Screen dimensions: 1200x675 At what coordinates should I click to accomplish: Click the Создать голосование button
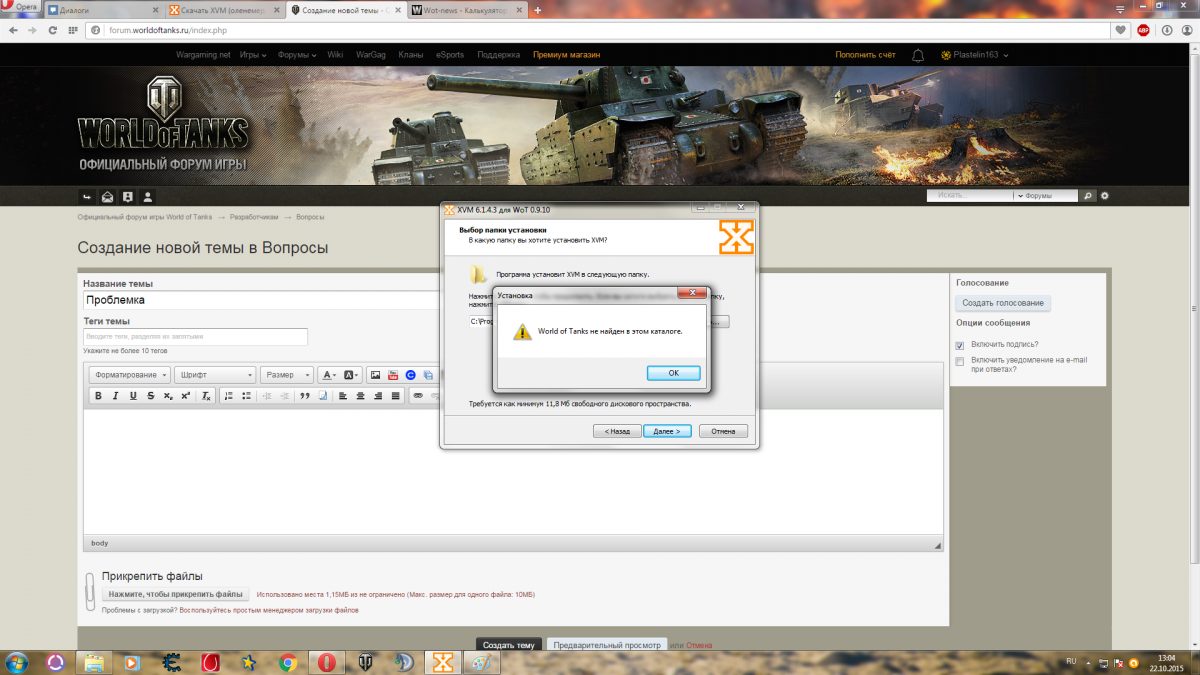tap(1003, 303)
